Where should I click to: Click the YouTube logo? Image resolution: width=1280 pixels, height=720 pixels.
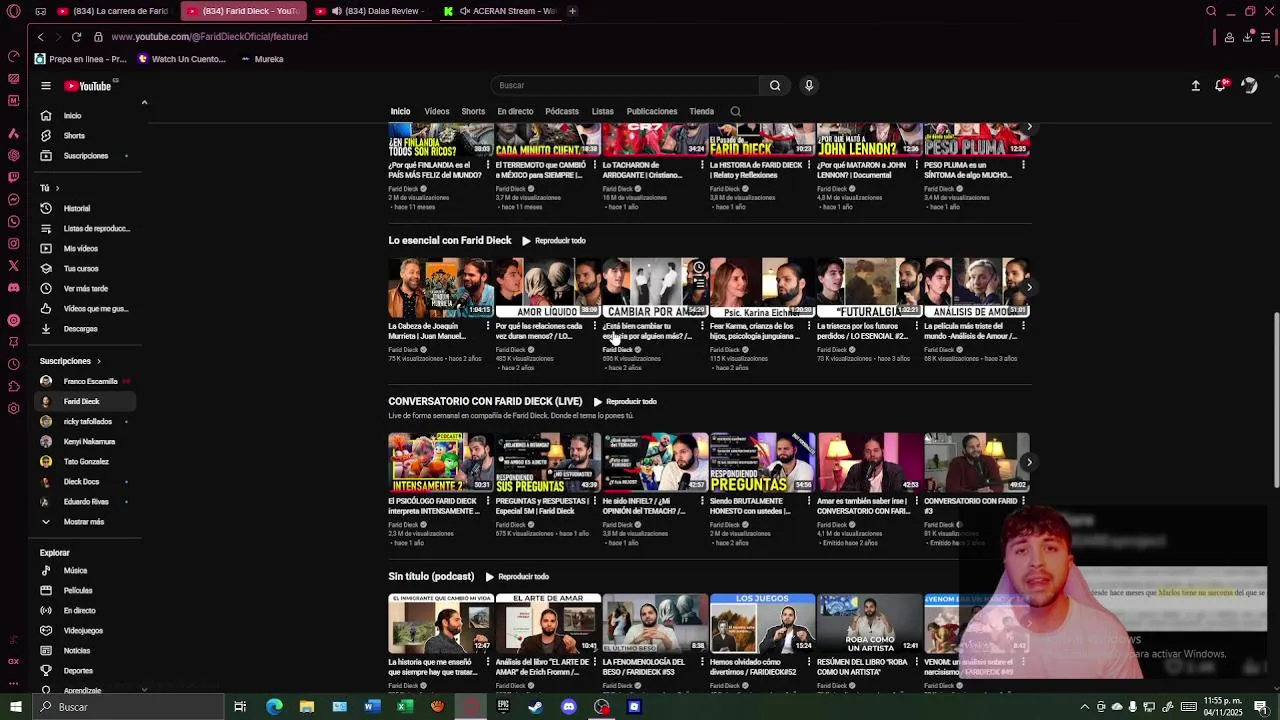88,86
